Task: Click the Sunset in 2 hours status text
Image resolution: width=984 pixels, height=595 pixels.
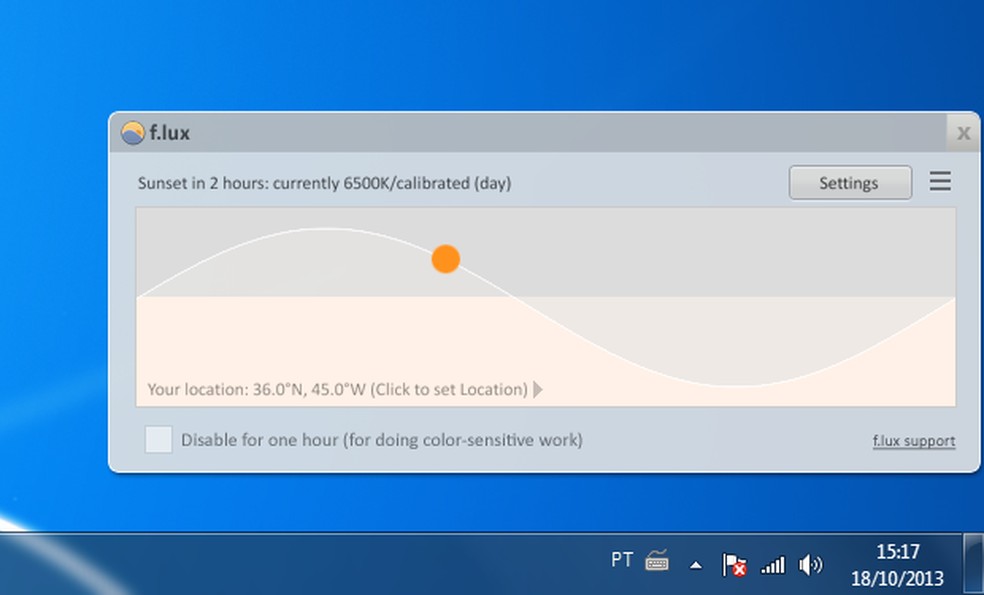Action: point(324,183)
